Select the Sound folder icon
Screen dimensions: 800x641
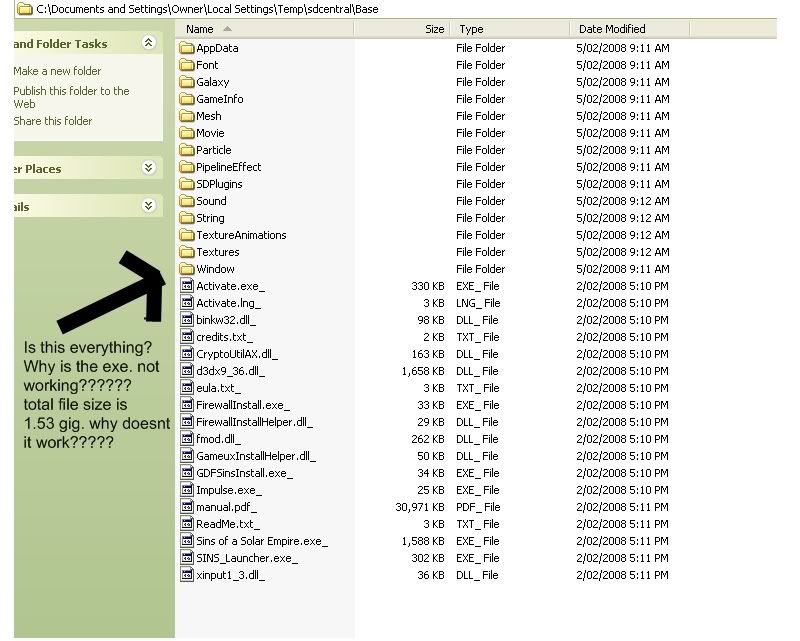click(x=187, y=201)
